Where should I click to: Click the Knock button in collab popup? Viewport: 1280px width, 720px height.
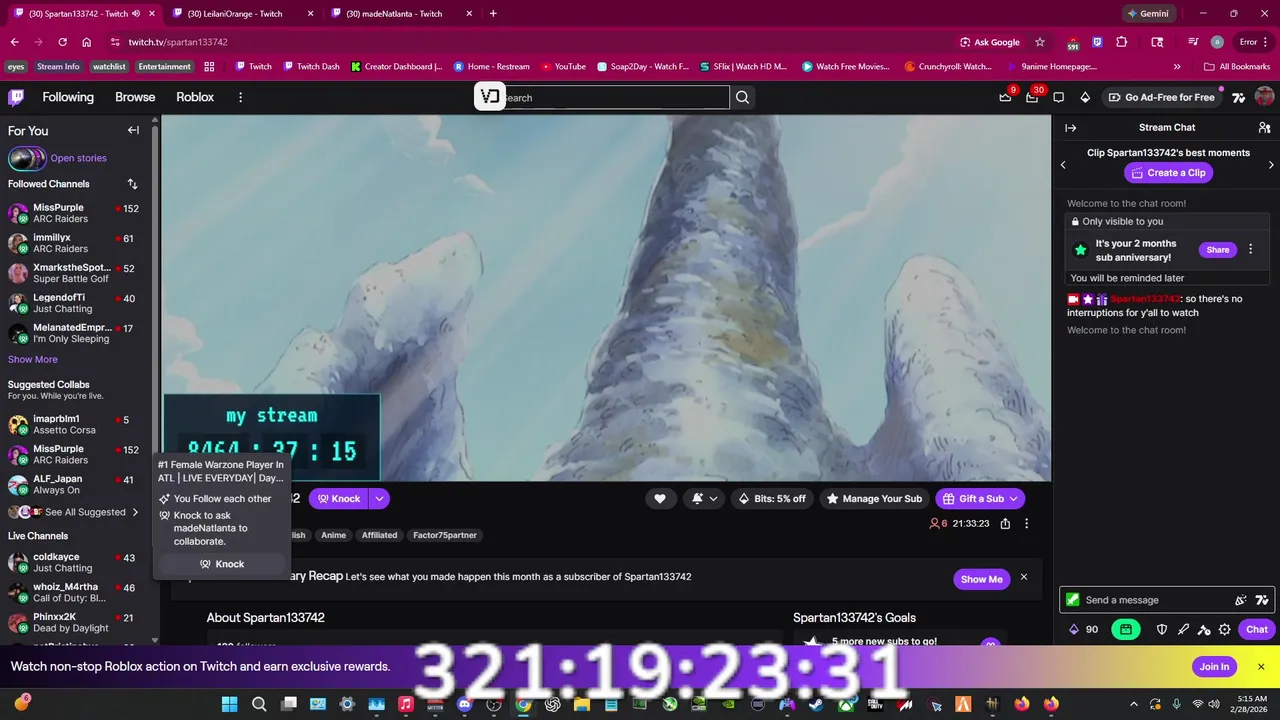click(x=221, y=564)
